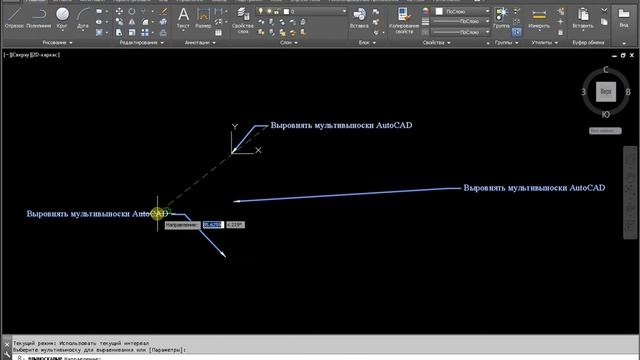The width and height of the screenshot is (640, 360).
Task: Select the Полилиния tool
Action: point(39,18)
